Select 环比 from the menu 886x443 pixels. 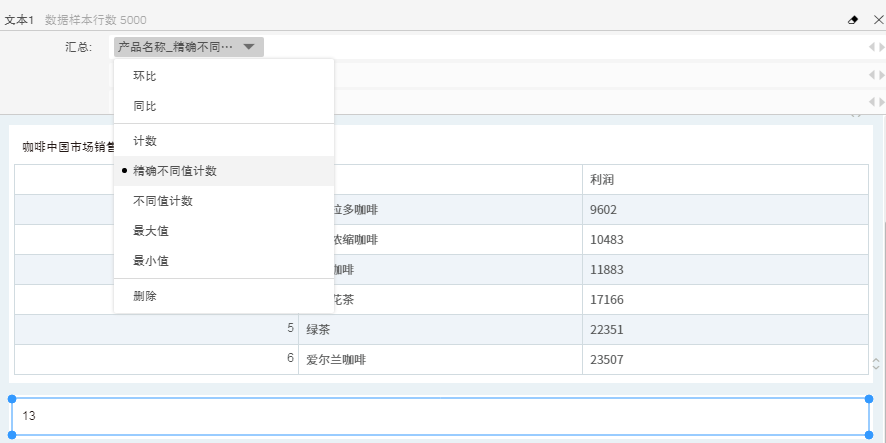pos(145,76)
